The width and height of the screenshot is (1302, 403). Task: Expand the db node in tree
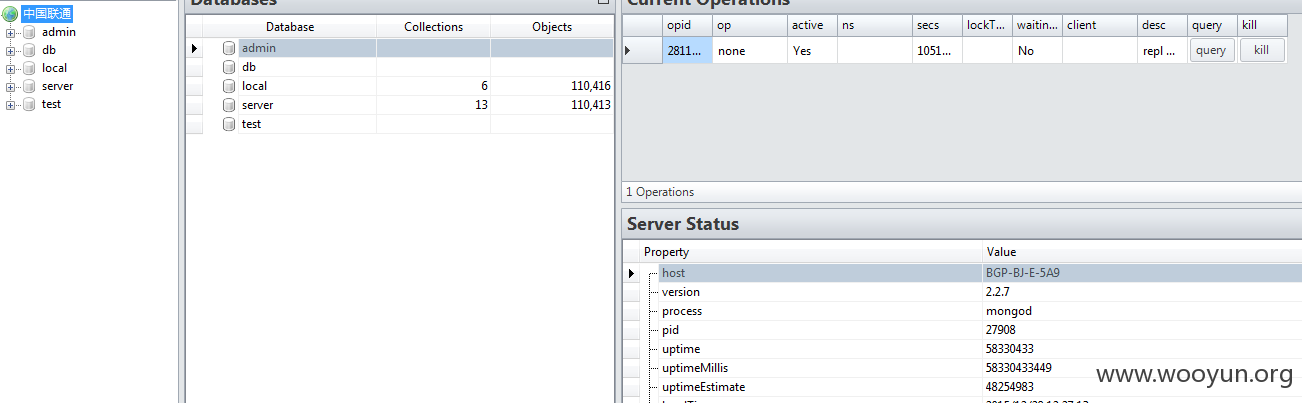click(x=10, y=50)
